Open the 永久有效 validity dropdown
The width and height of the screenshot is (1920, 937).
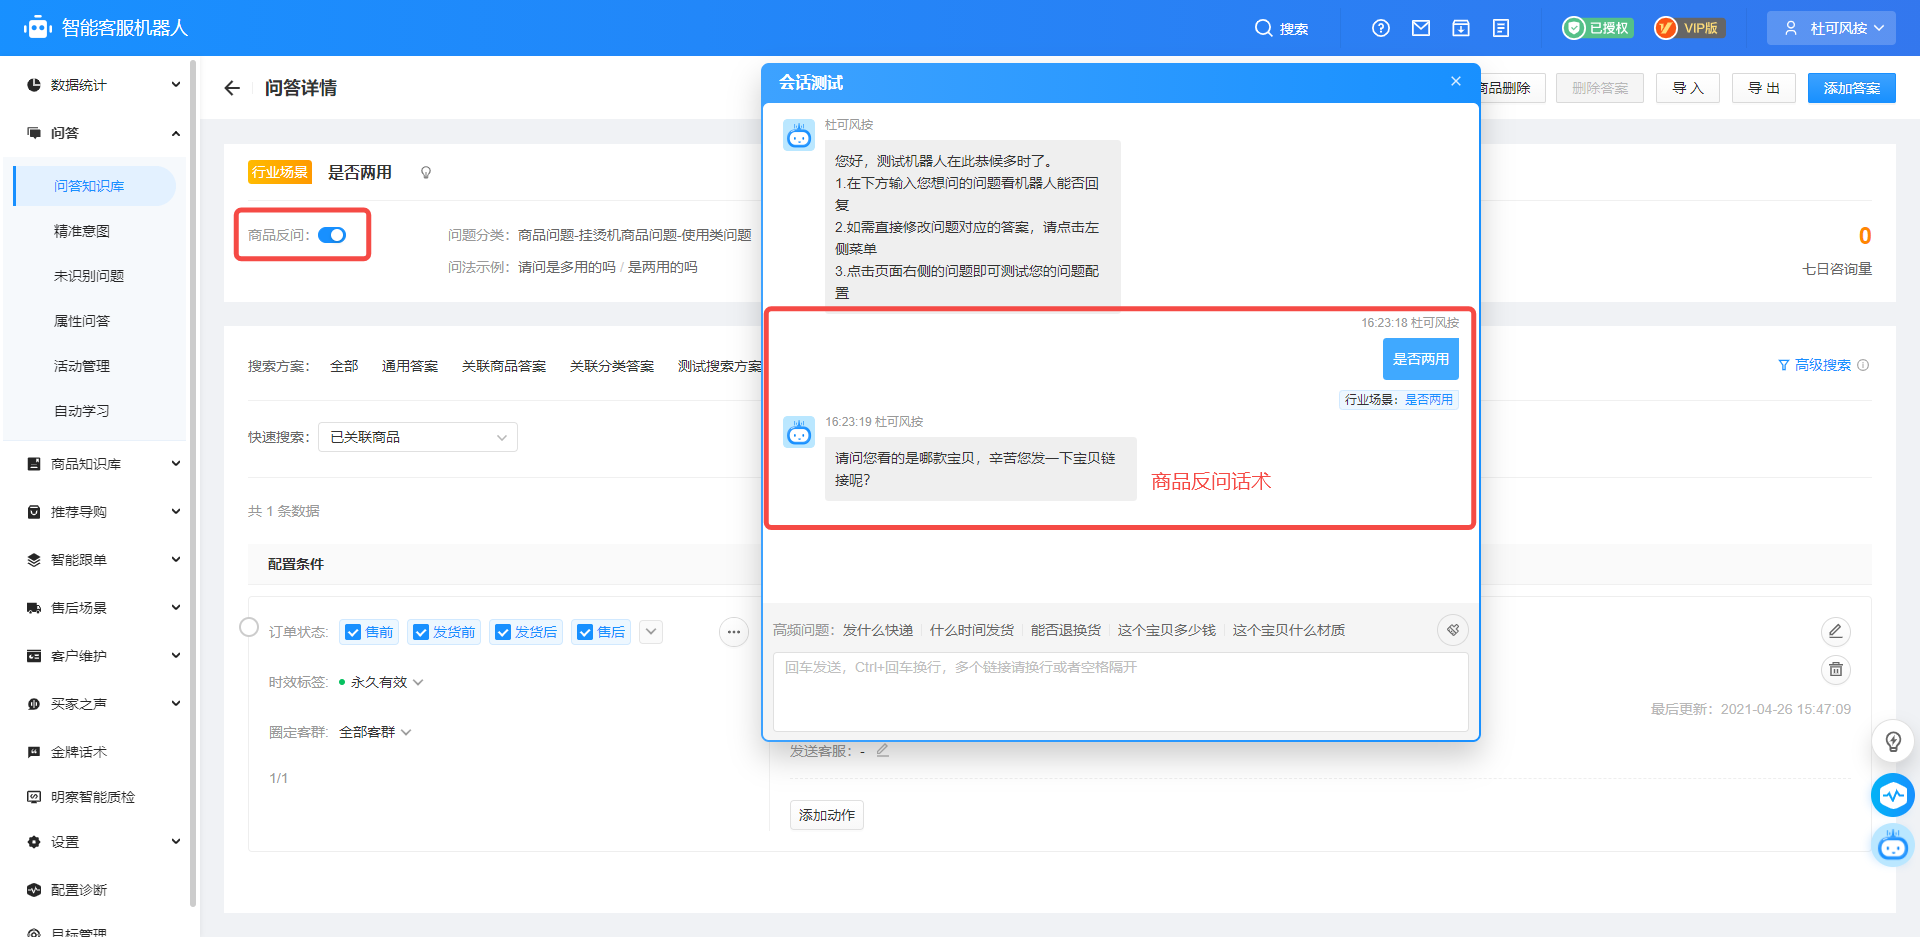pyautogui.click(x=381, y=682)
